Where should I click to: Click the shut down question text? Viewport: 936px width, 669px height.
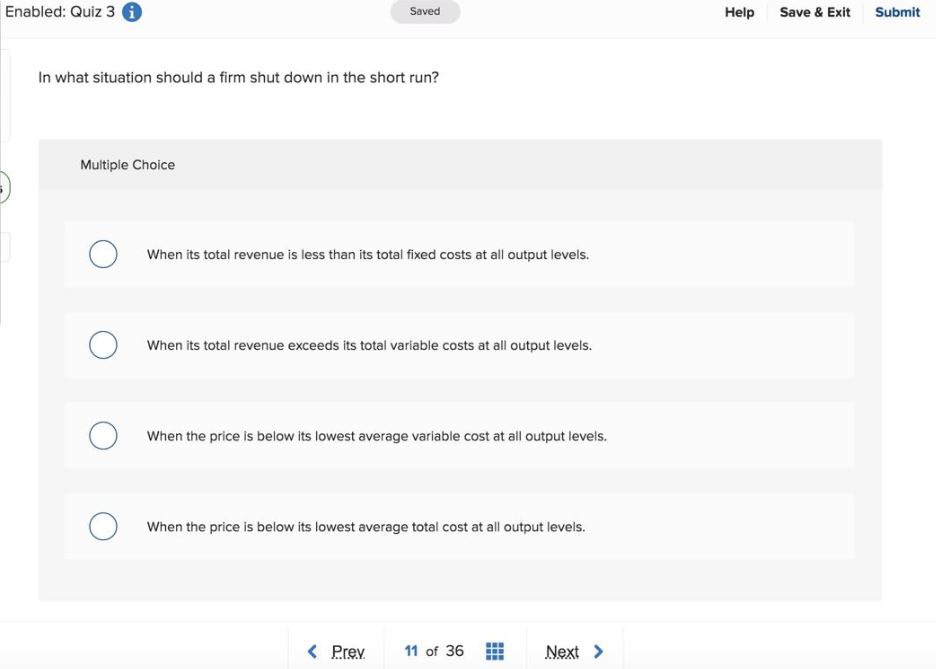point(239,77)
